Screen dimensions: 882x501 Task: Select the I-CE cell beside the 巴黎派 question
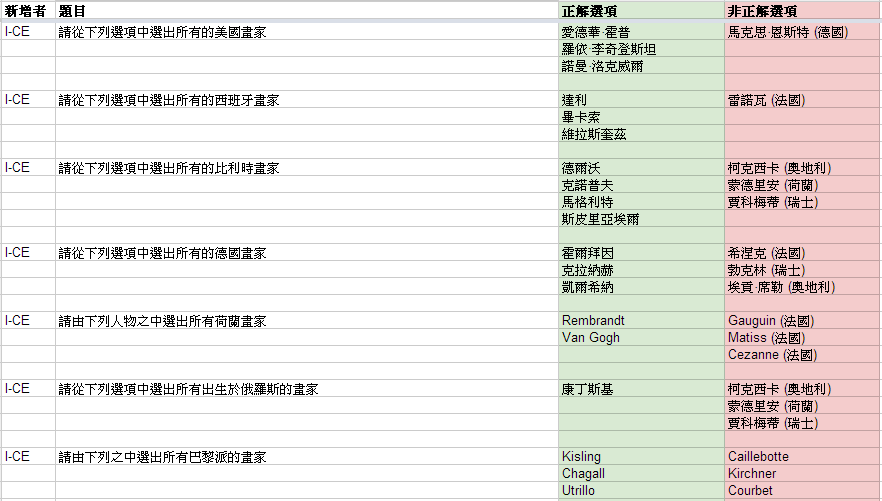28,457
